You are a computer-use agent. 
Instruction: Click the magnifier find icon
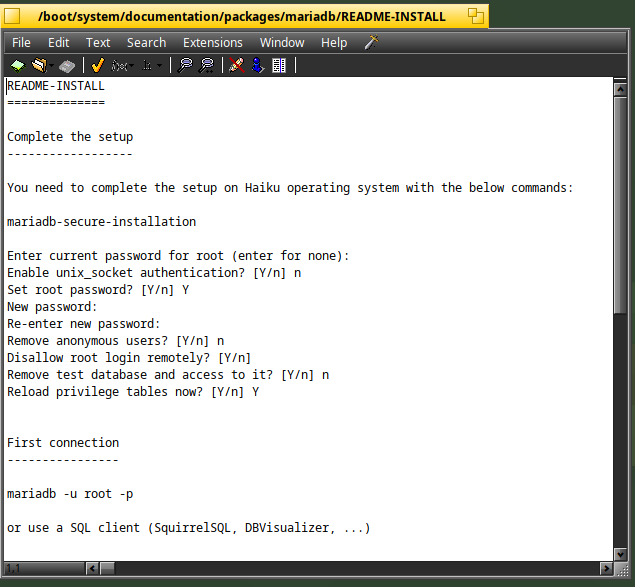[185, 65]
